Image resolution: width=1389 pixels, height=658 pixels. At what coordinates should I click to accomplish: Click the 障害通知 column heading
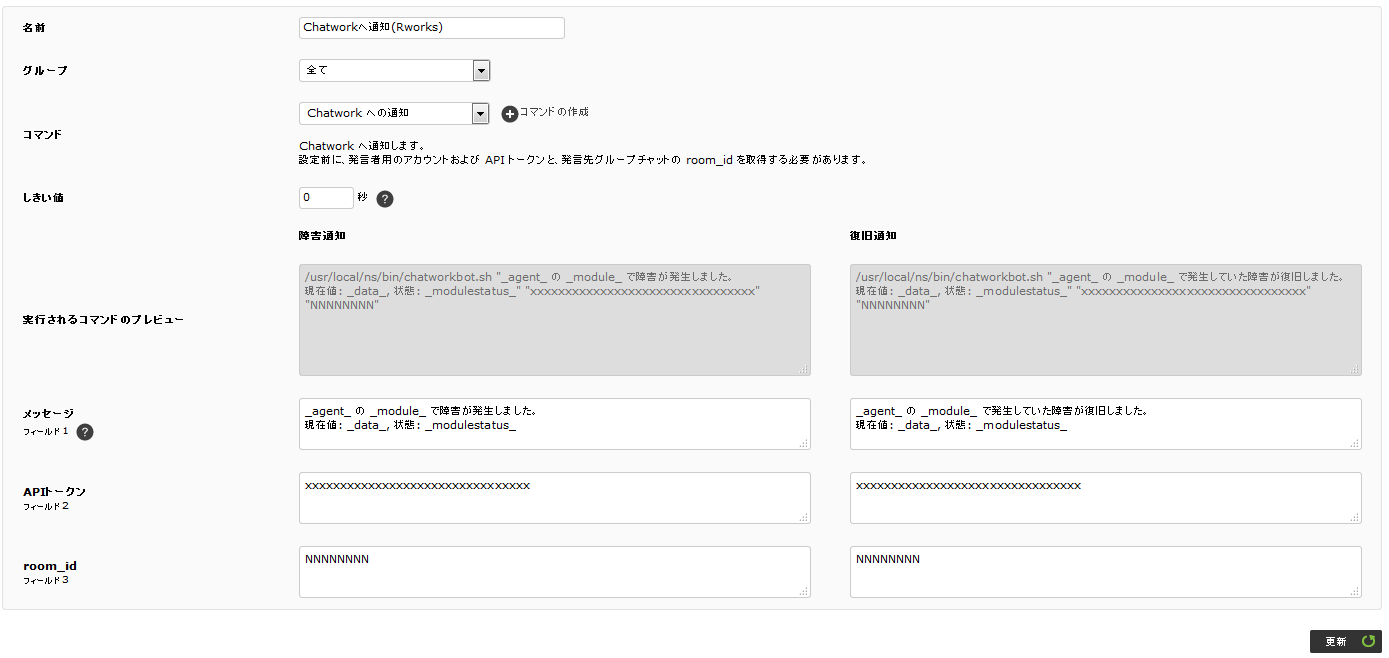322,236
